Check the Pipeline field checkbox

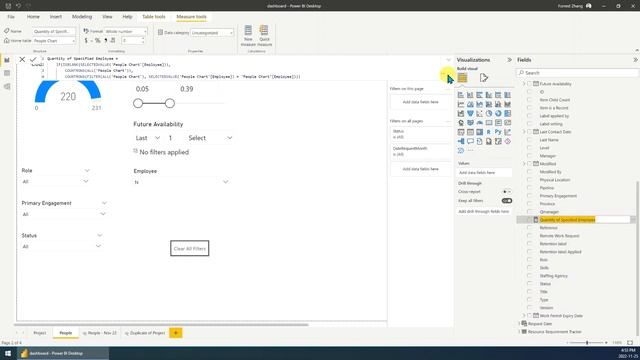point(529,188)
